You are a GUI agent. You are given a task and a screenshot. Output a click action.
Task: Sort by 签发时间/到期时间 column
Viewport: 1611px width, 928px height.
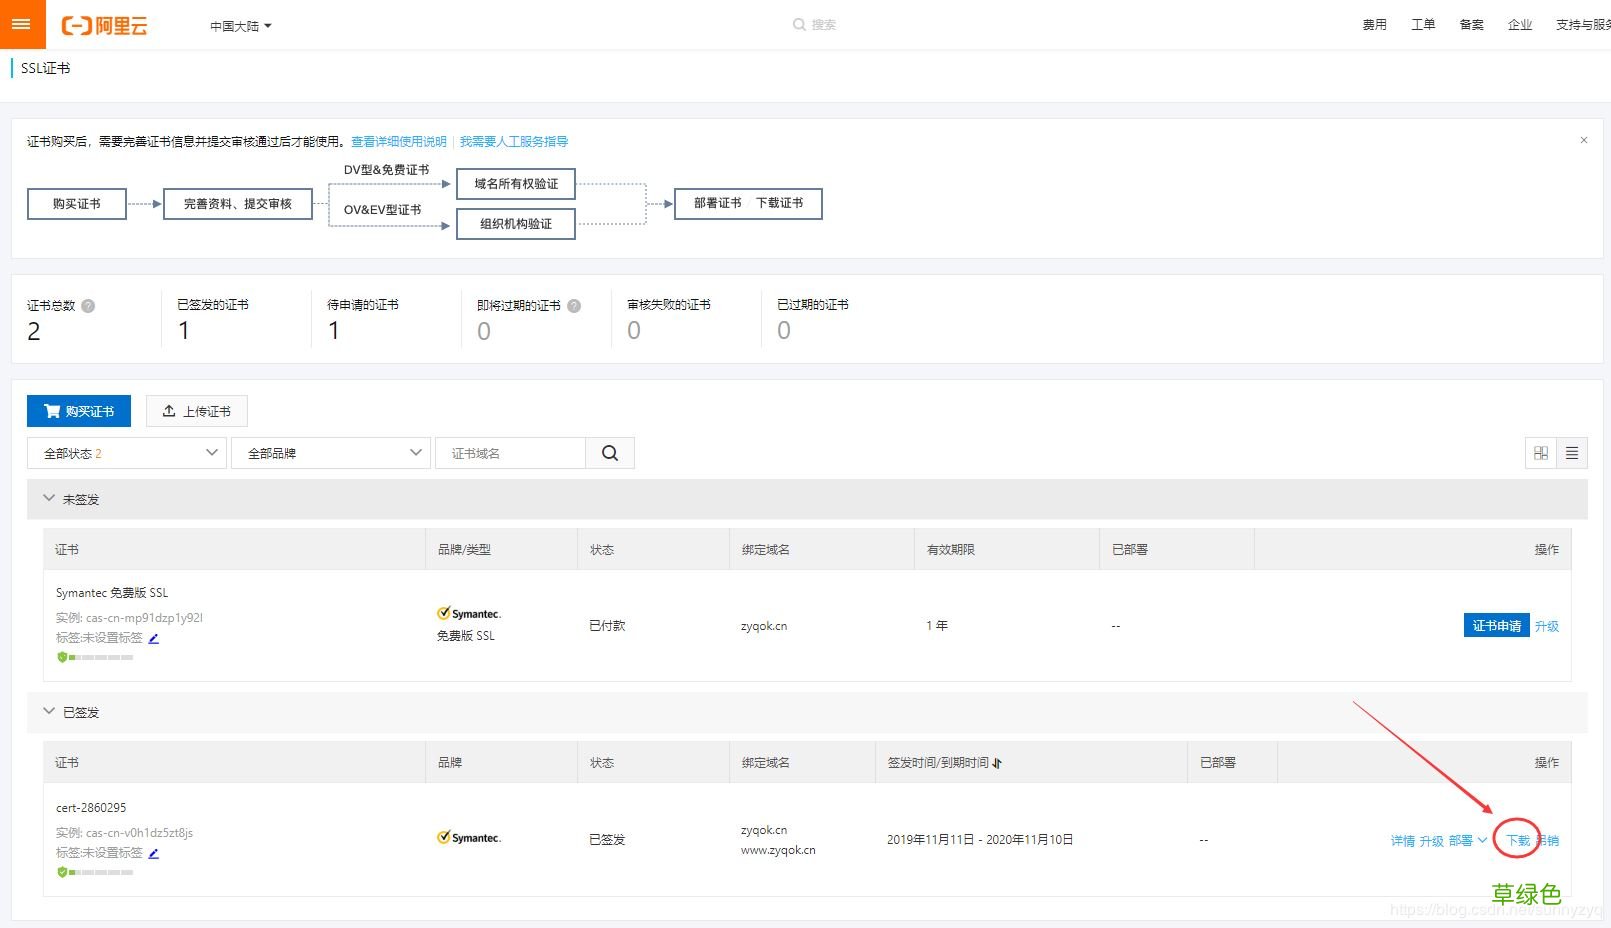997,763
